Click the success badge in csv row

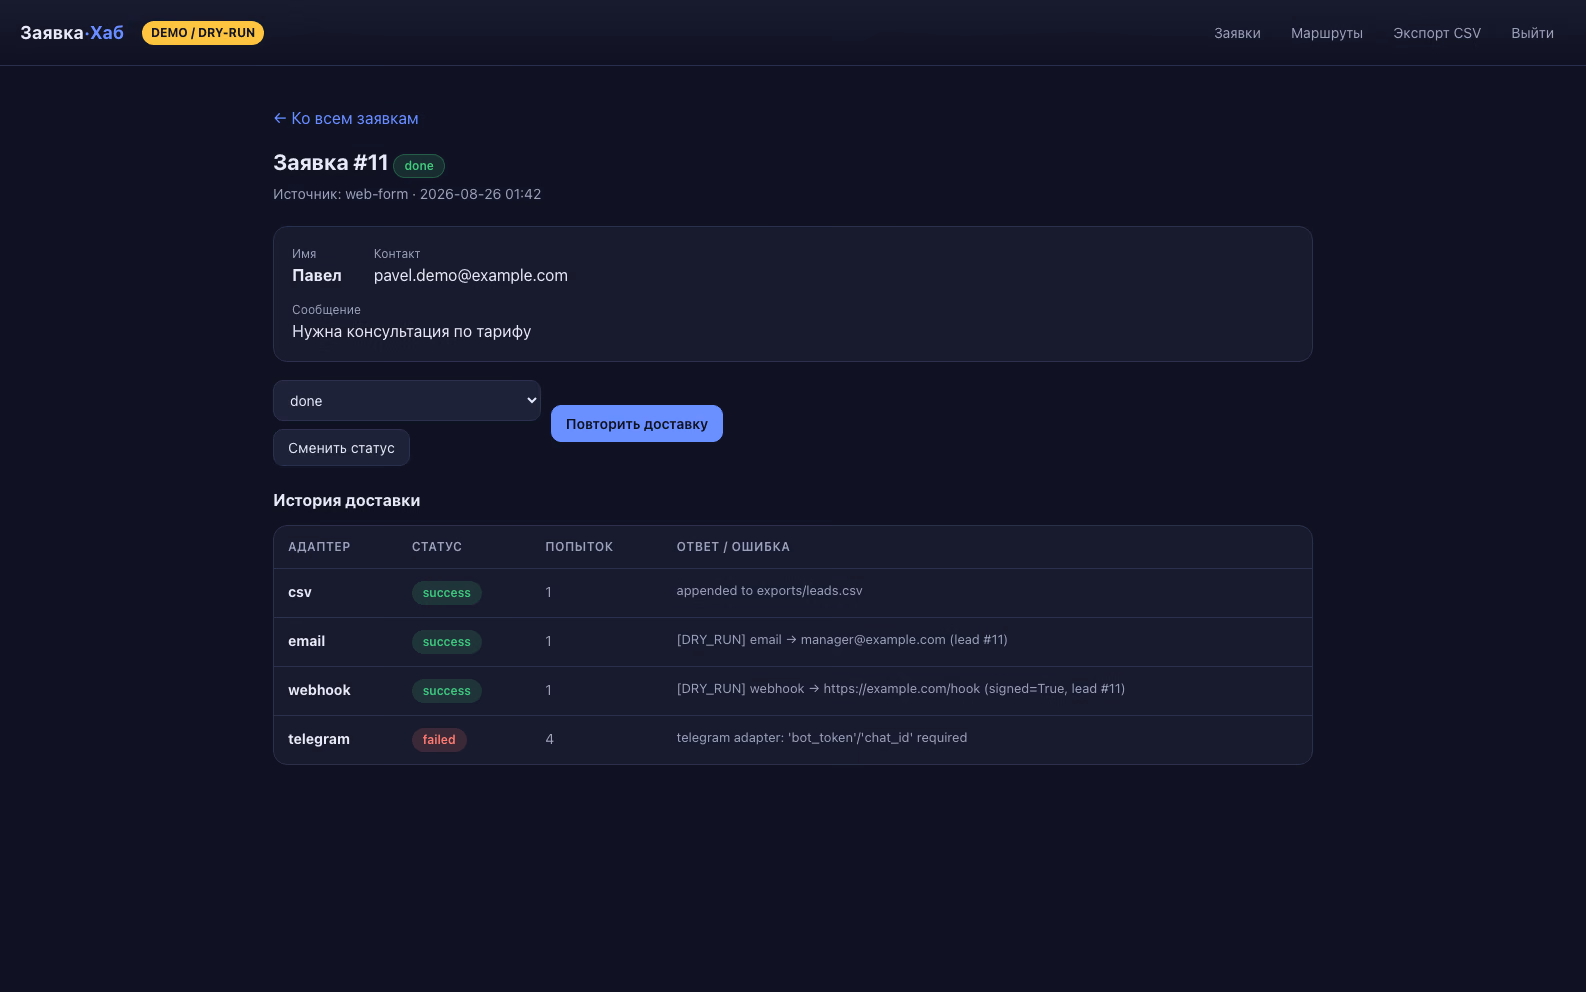point(447,593)
